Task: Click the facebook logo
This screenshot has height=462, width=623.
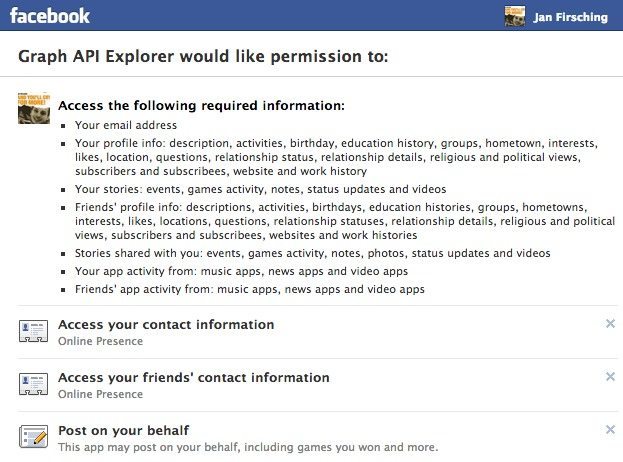Action: tap(50, 16)
